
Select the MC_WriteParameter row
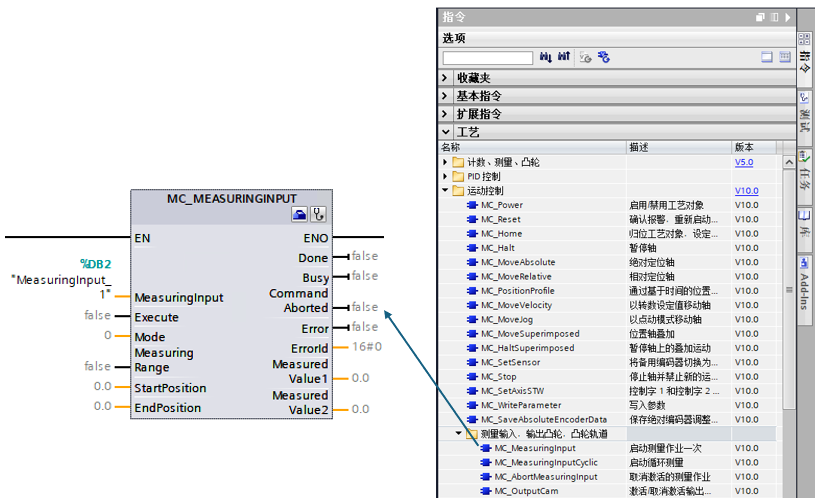(x=607, y=405)
